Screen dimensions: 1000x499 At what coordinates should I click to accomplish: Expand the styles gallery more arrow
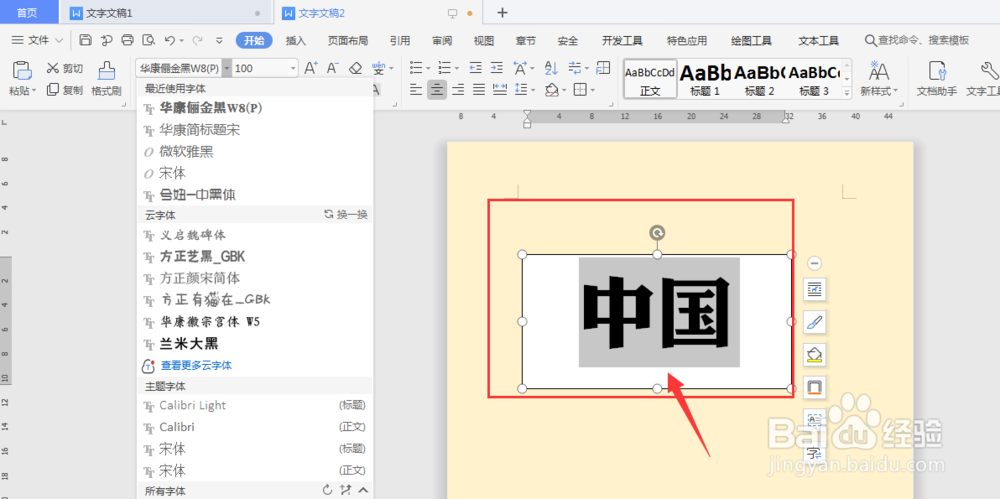tap(847, 93)
